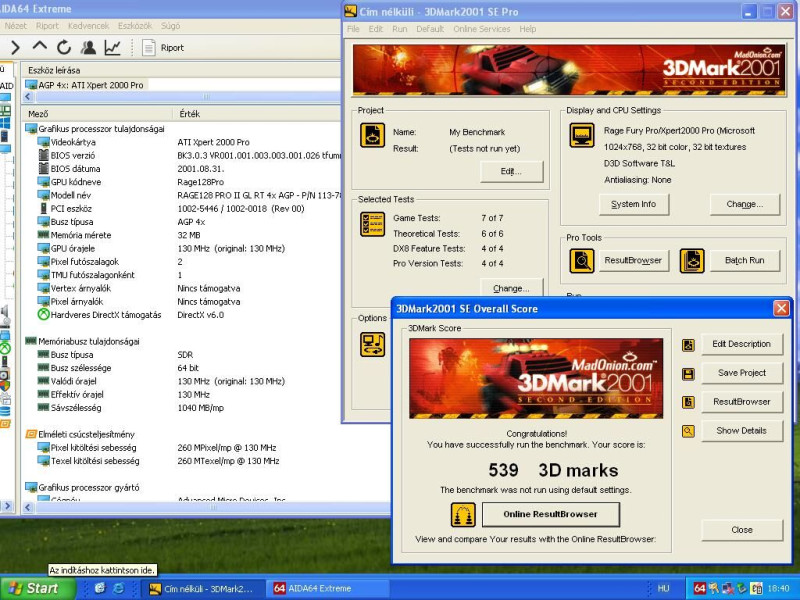Switch to 3DMark2001 taskbar button
Screen dimensions: 800x600
point(203,589)
